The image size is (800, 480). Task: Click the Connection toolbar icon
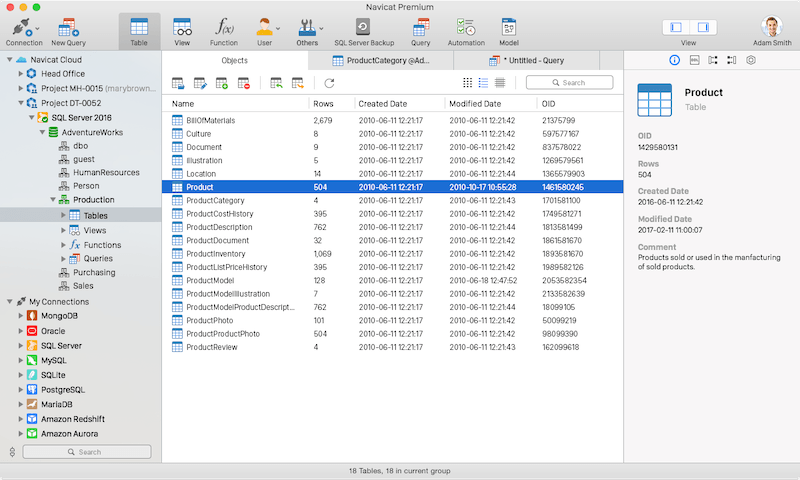[x=23, y=32]
